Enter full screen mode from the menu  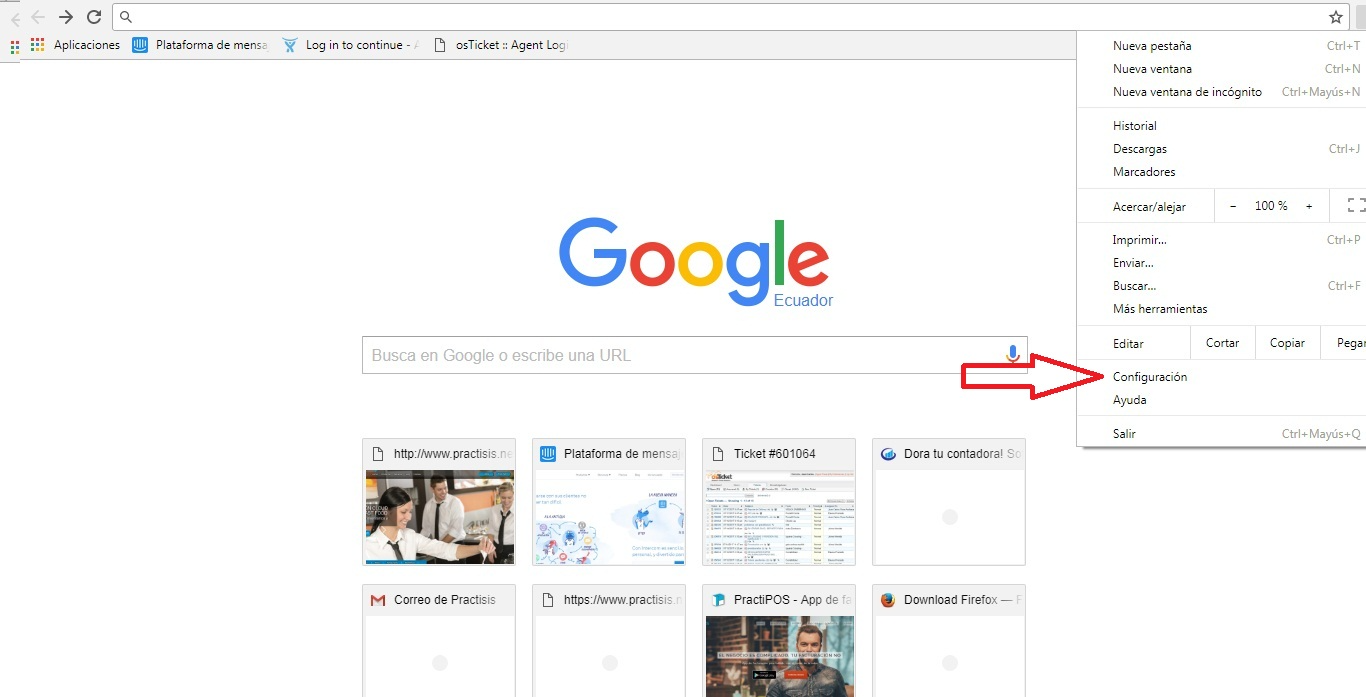(x=1356, y=206)
